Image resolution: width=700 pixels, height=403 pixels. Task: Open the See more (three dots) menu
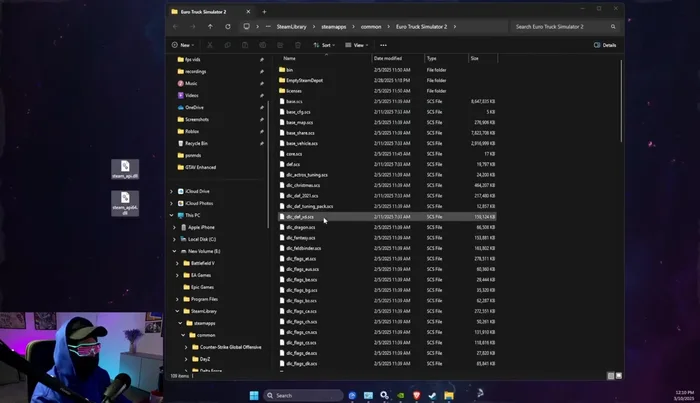(383, 45)
